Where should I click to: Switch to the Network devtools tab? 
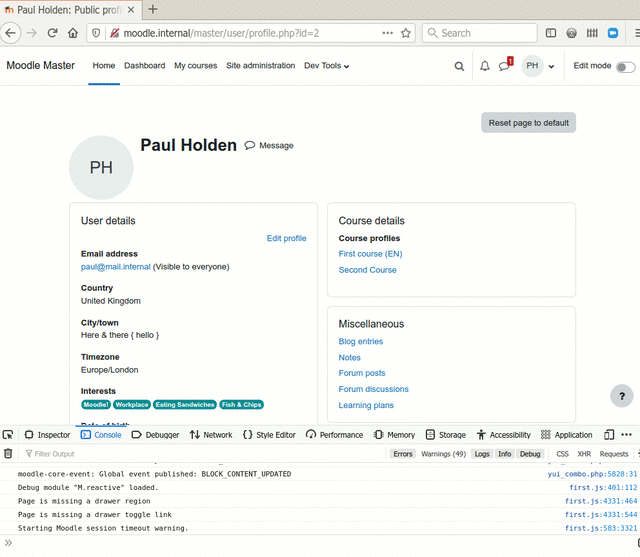click(x=211, y=435)
